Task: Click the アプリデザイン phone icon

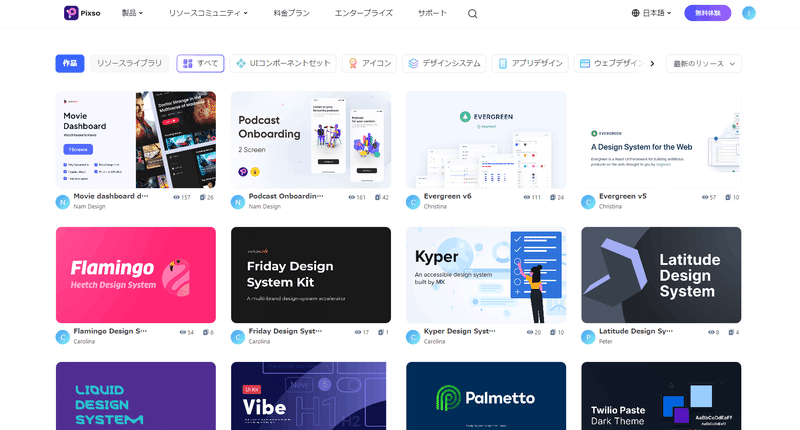Action: pos(503,63)
